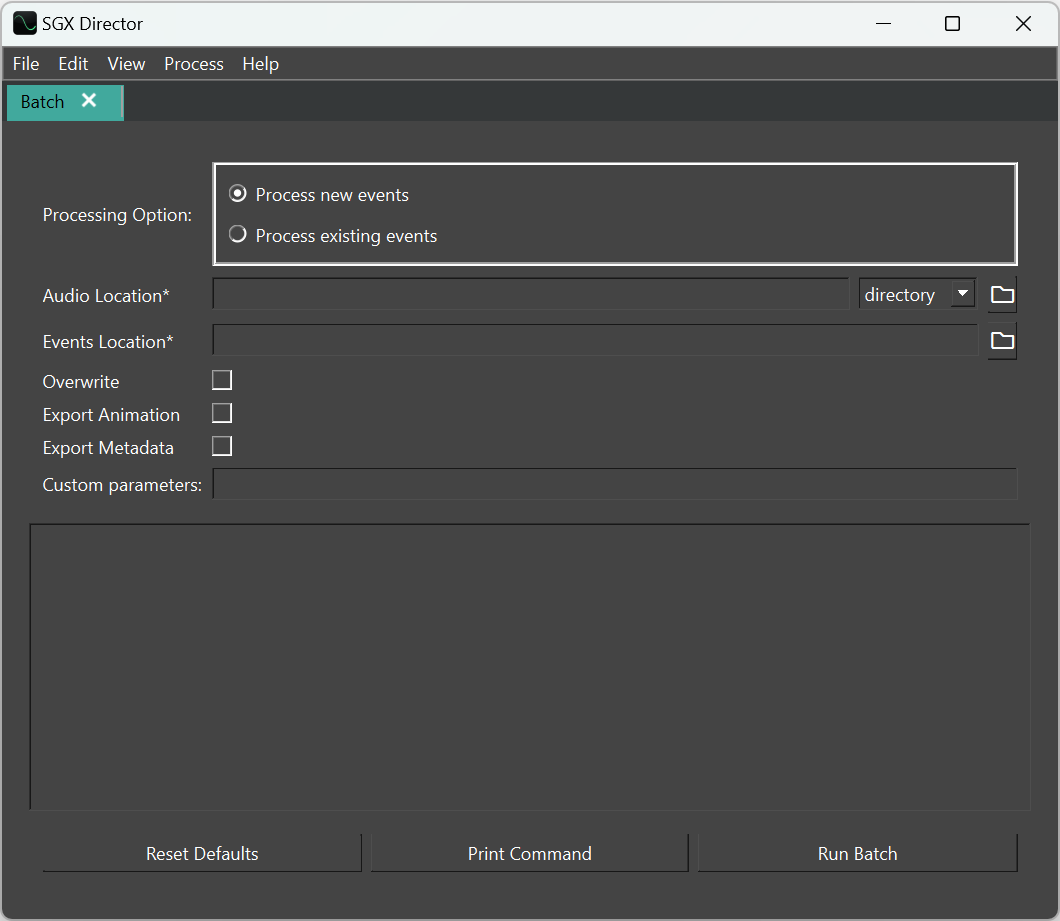The image size is (1060, 921).
Task: Open the folder browser for Events Location
Action: click(1002, 341)
